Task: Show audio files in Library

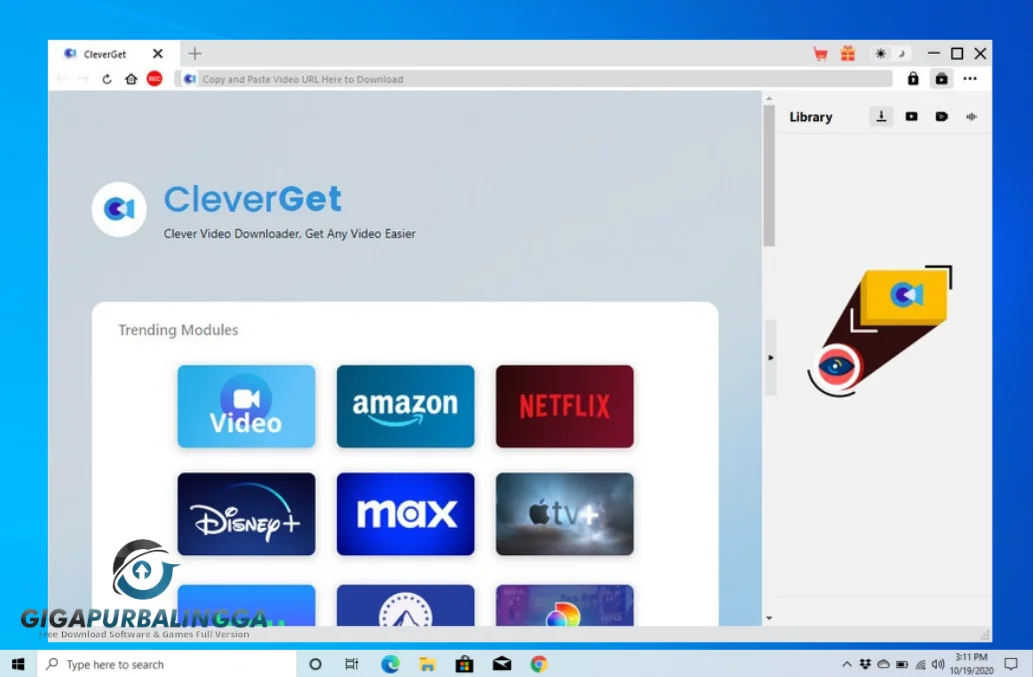Action: pos(972,117)
